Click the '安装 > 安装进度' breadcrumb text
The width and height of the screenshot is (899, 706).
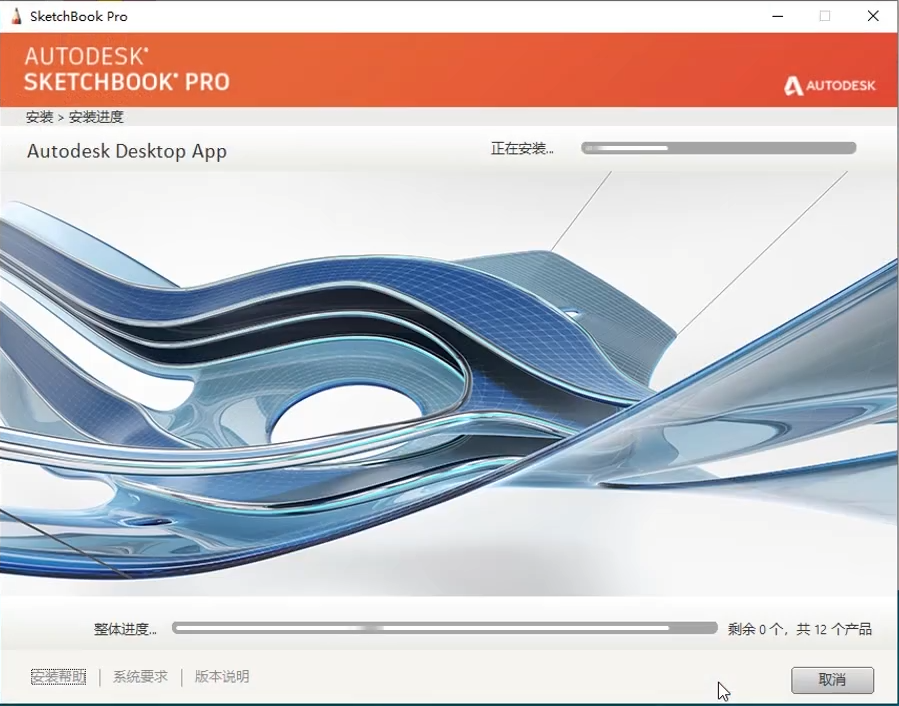(x=75, y=117)
